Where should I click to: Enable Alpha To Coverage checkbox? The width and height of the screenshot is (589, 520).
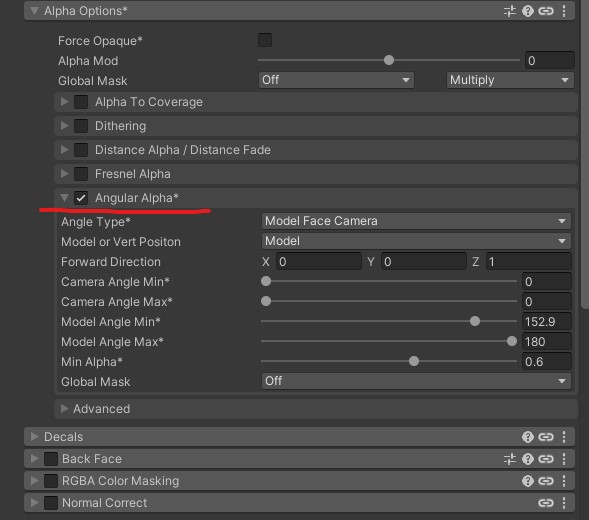point(81,102)
